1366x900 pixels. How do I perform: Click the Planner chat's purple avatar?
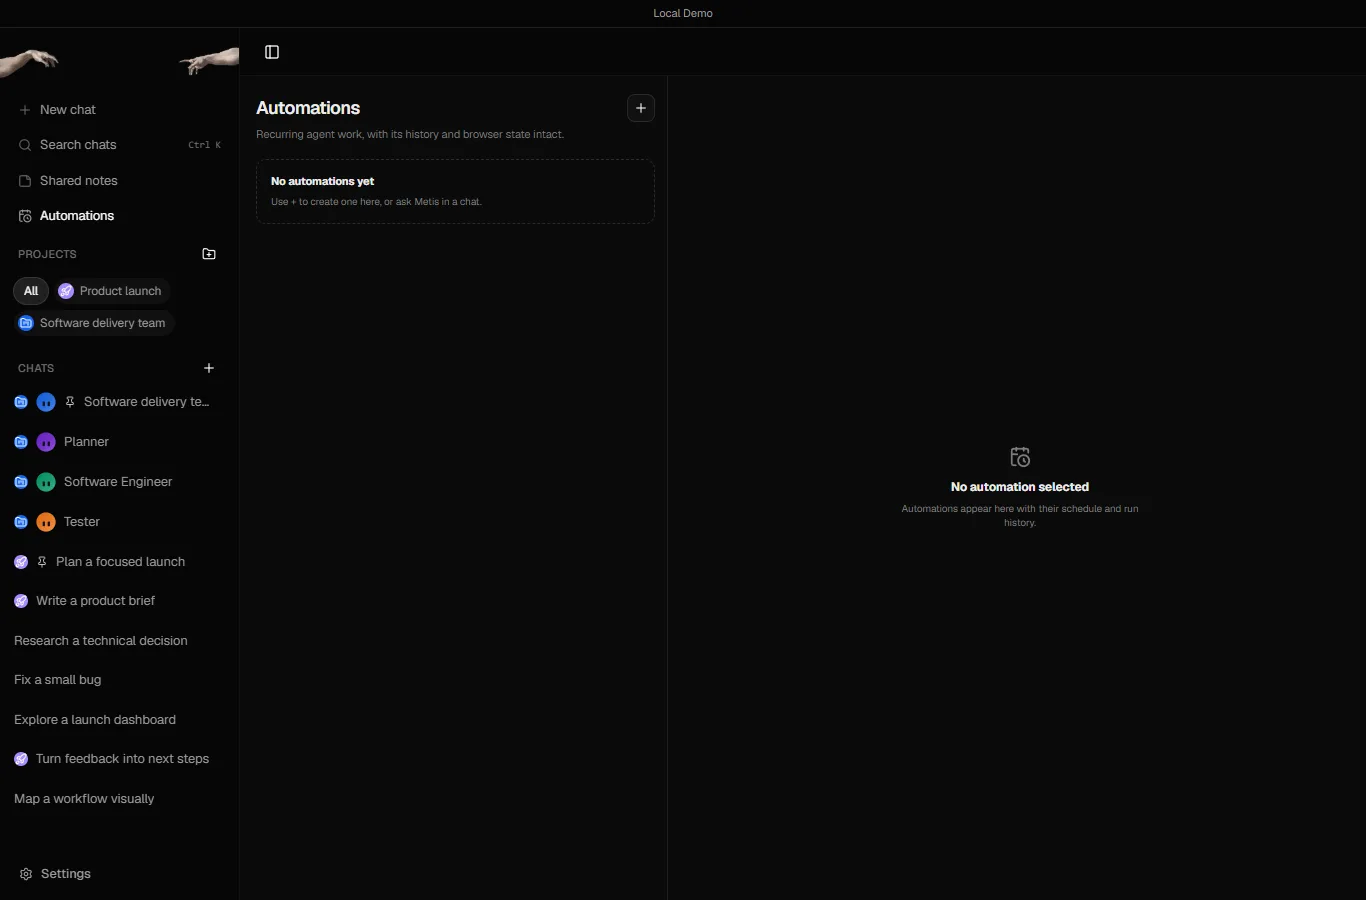46,442
